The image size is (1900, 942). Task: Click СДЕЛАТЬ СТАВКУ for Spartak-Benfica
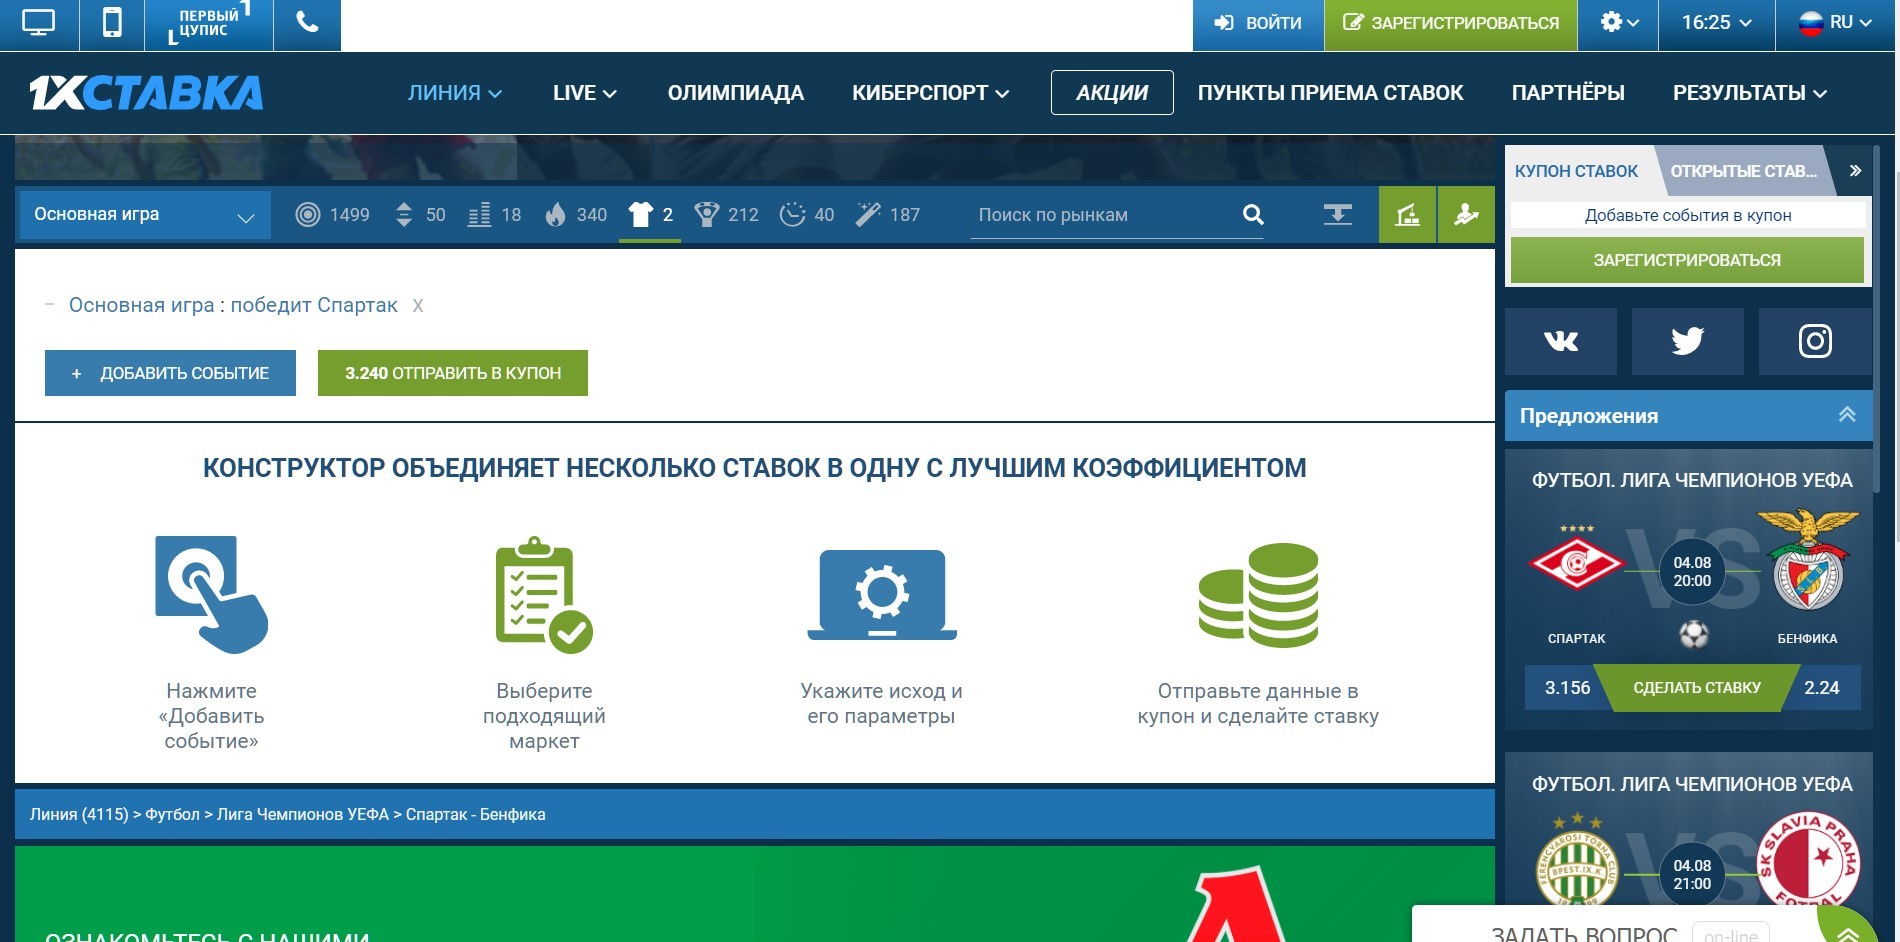[1697, 688]
